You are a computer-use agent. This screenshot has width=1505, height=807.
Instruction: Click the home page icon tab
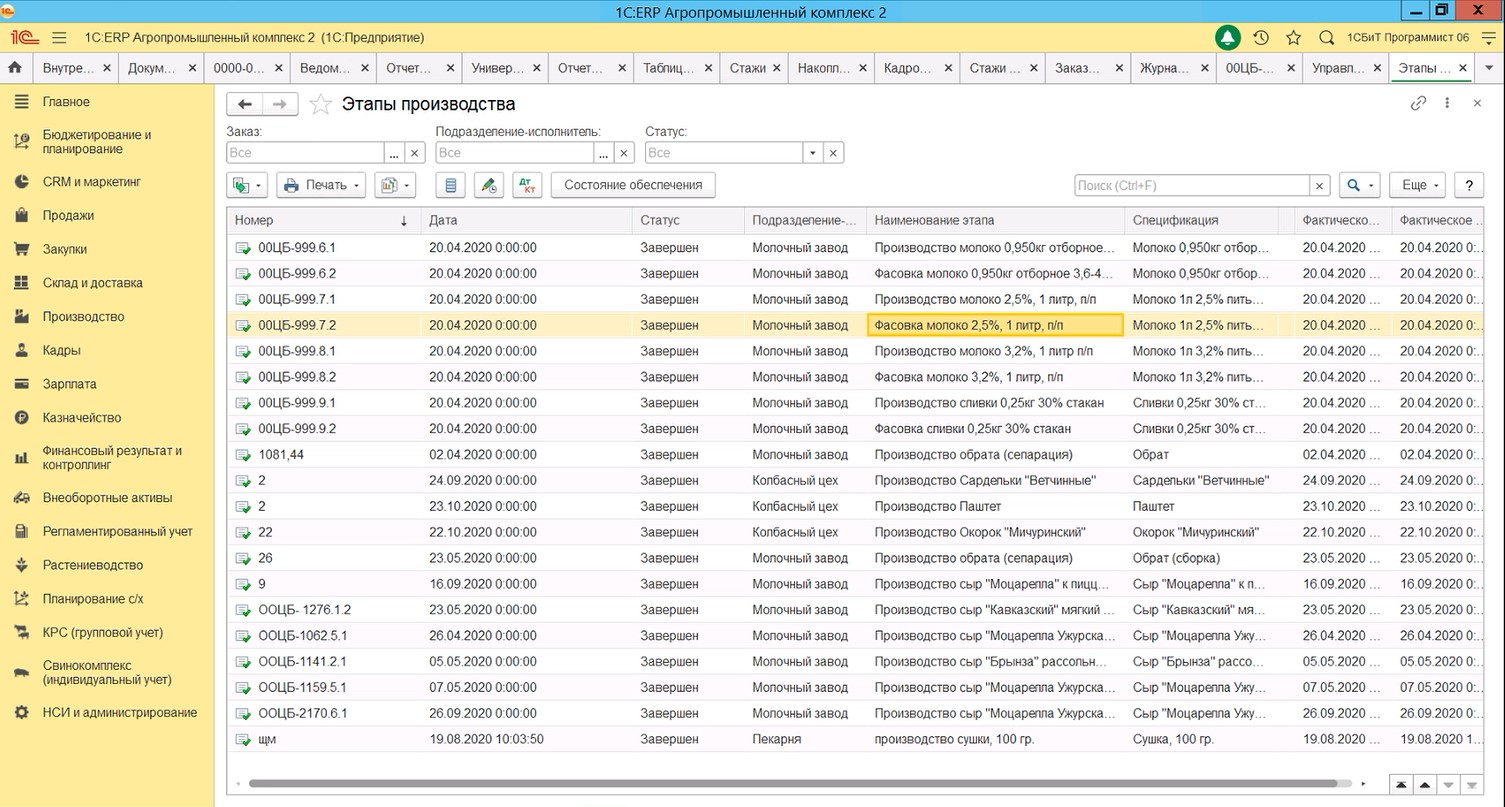[x=15, y=68]
